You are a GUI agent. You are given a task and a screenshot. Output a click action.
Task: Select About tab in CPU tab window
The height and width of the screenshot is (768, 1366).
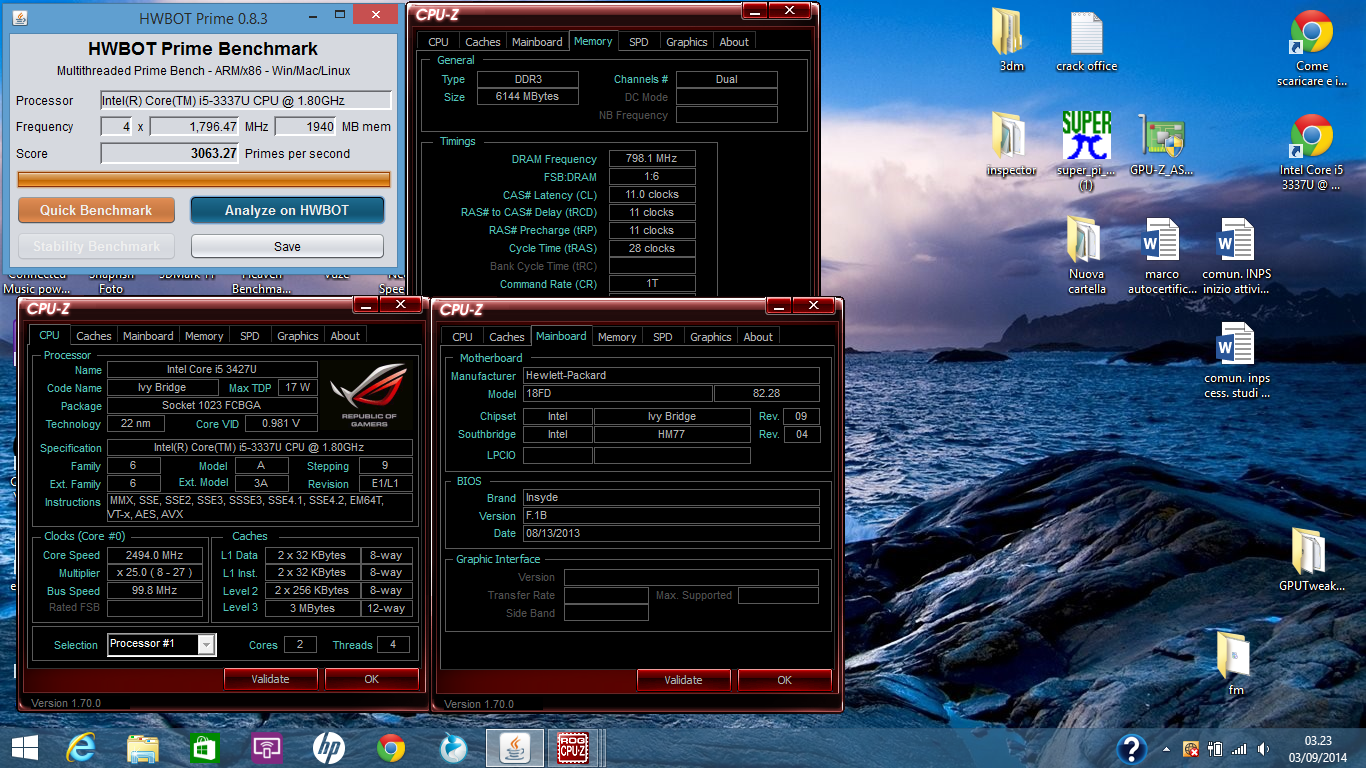click(x=345, y=336)
